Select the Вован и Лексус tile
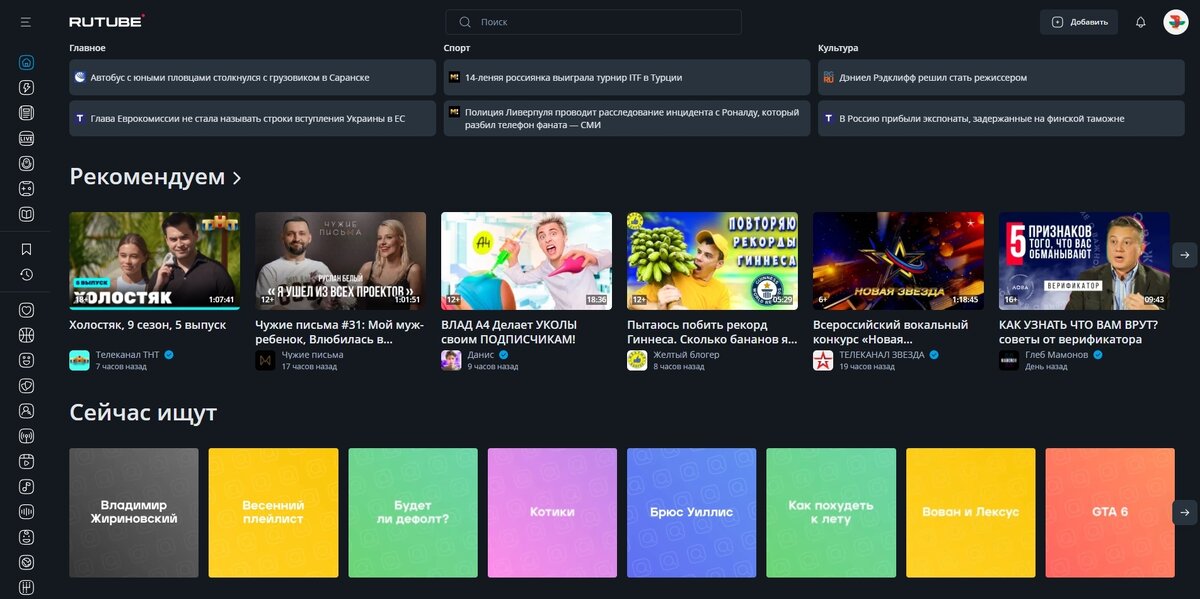1200x599 pixels. coord(971,512)
